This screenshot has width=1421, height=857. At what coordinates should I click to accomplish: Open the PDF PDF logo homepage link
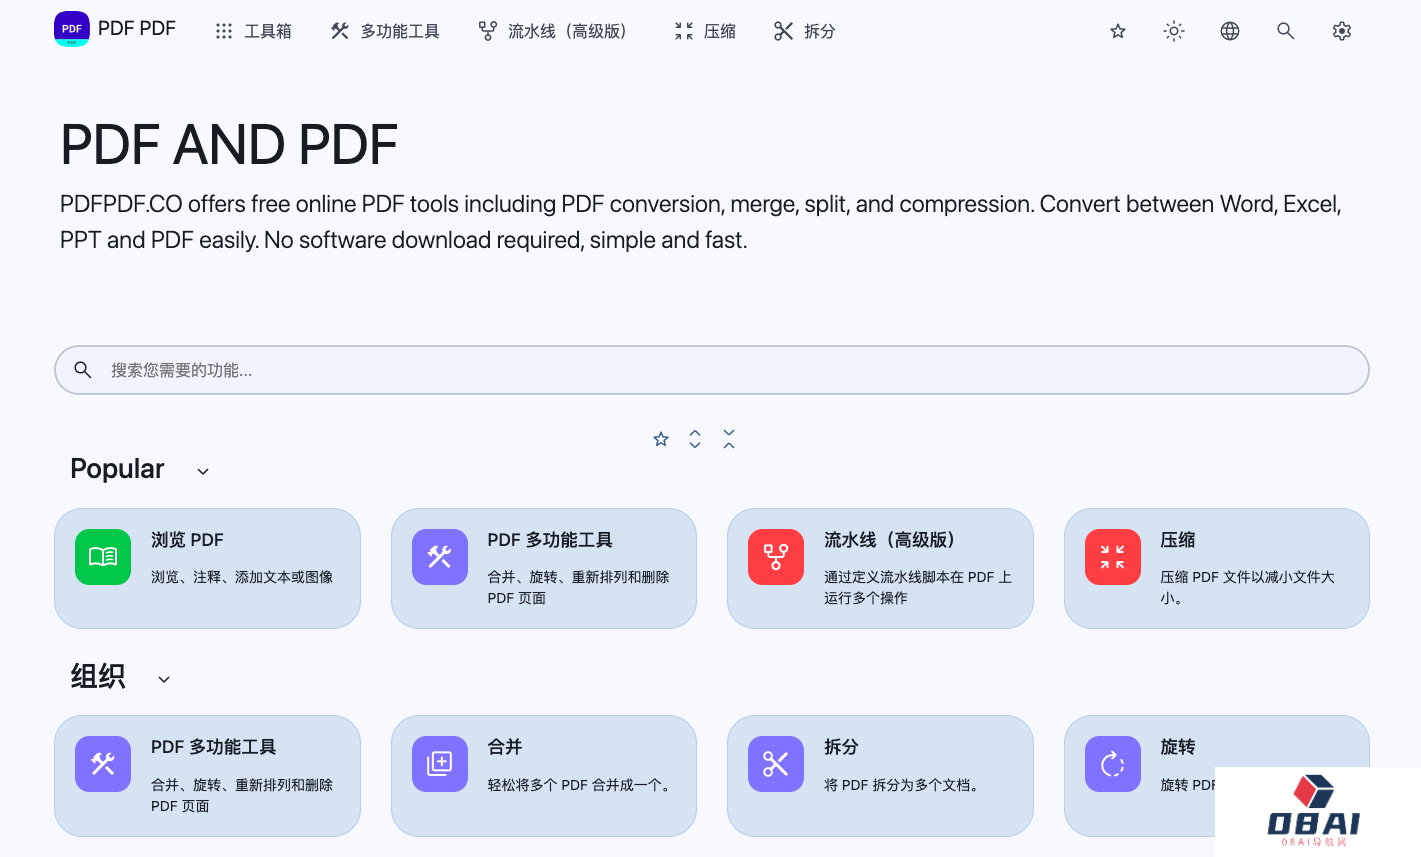114,28
